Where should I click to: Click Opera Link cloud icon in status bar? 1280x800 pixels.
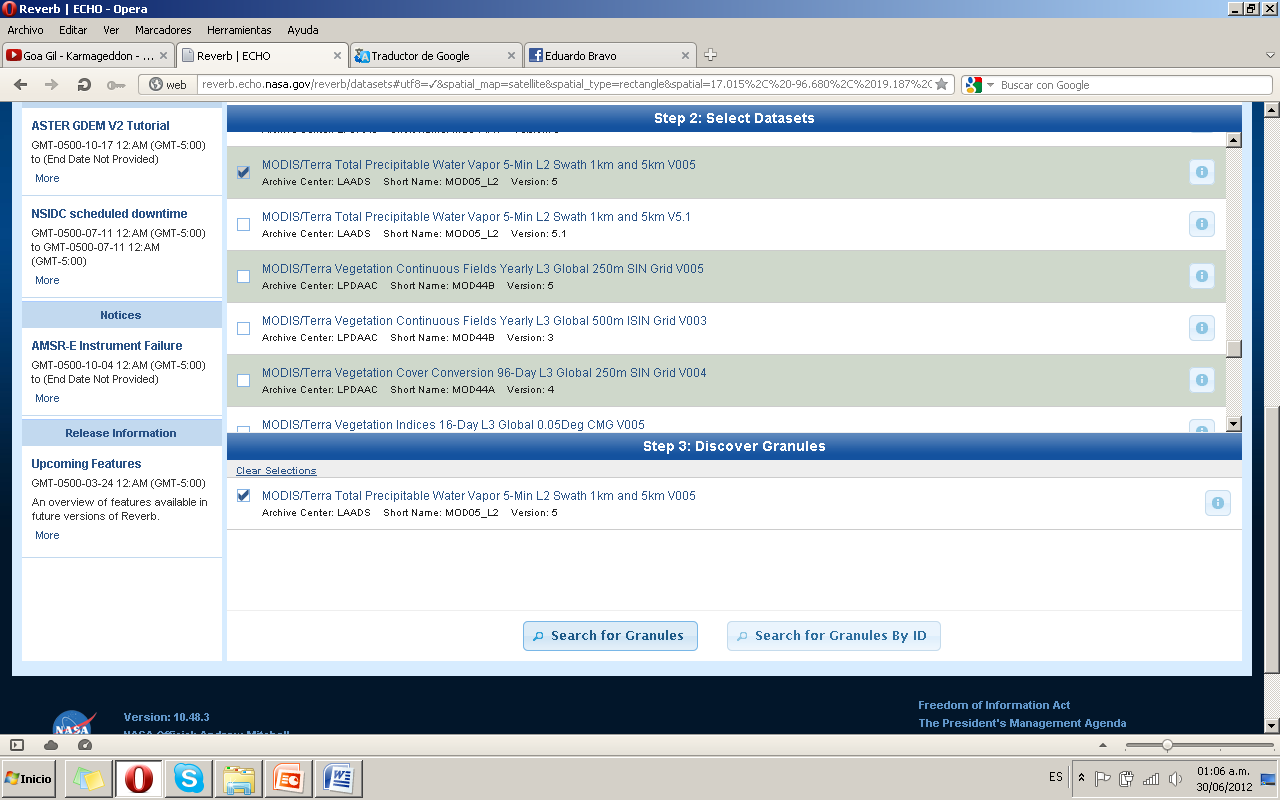pos(51,745)
